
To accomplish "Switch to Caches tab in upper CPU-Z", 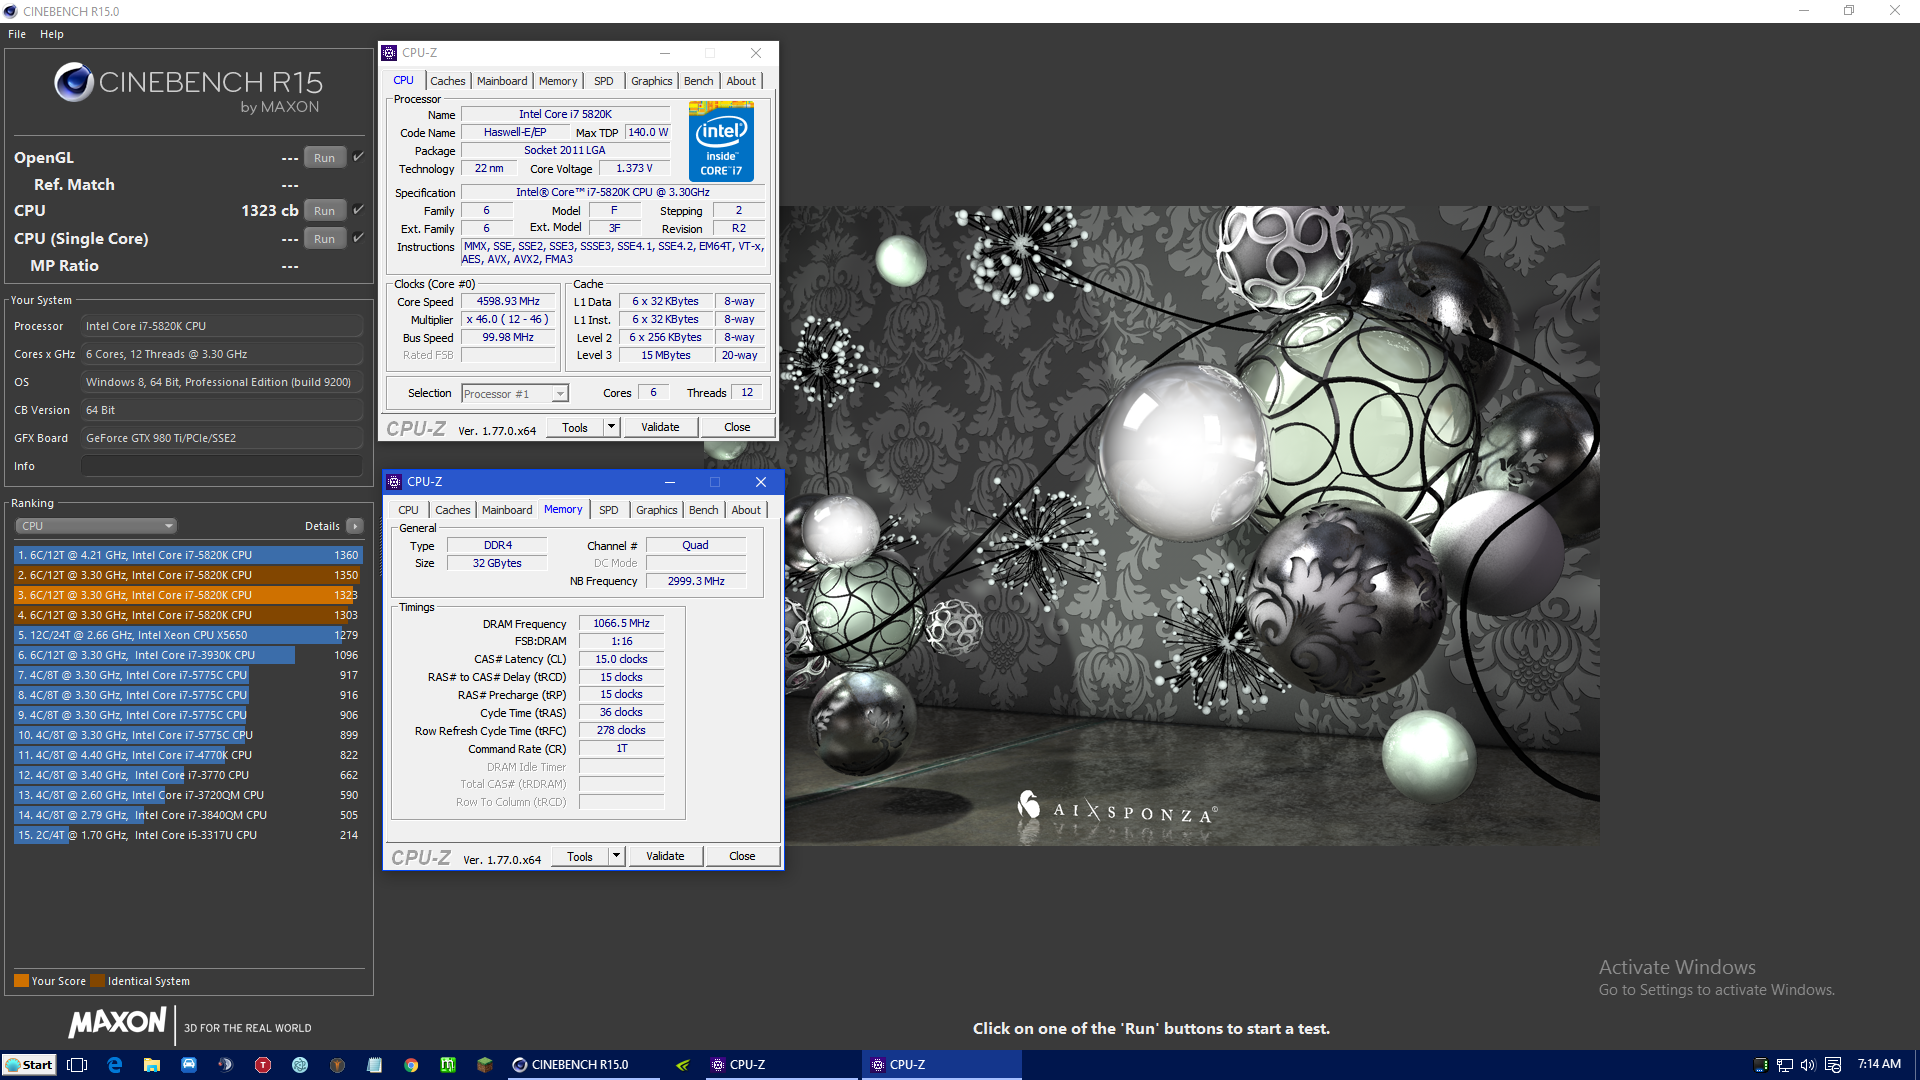I will [x=448, y=81].
